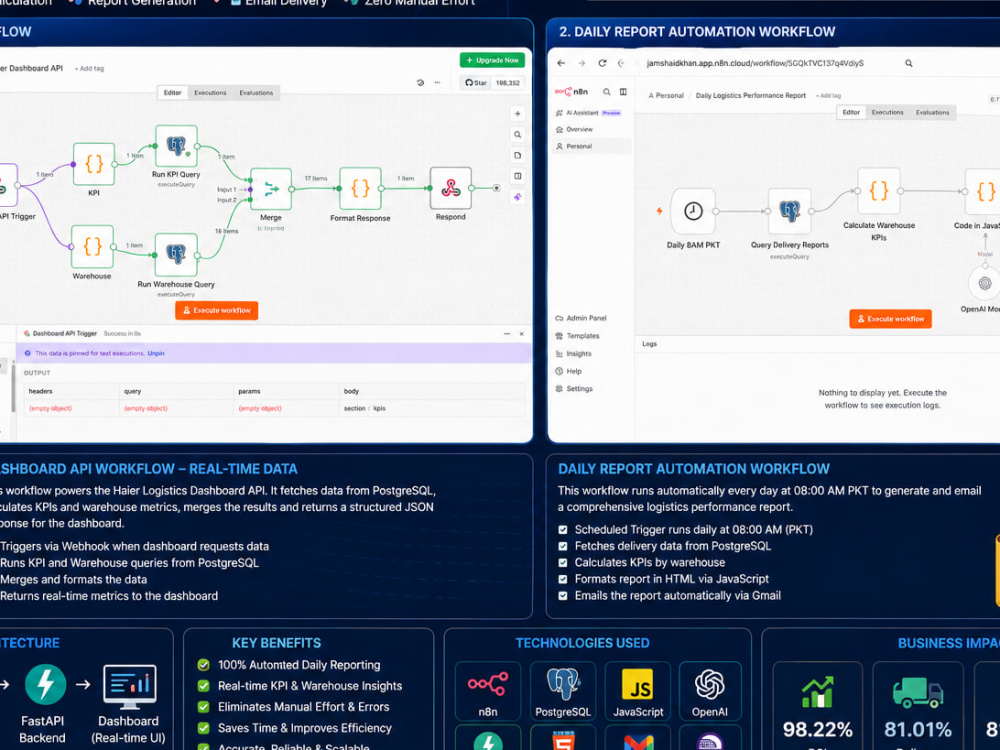Select the Warehouse code node
The height and width of the screenshot is (750, 1000).
coord(92,246)
